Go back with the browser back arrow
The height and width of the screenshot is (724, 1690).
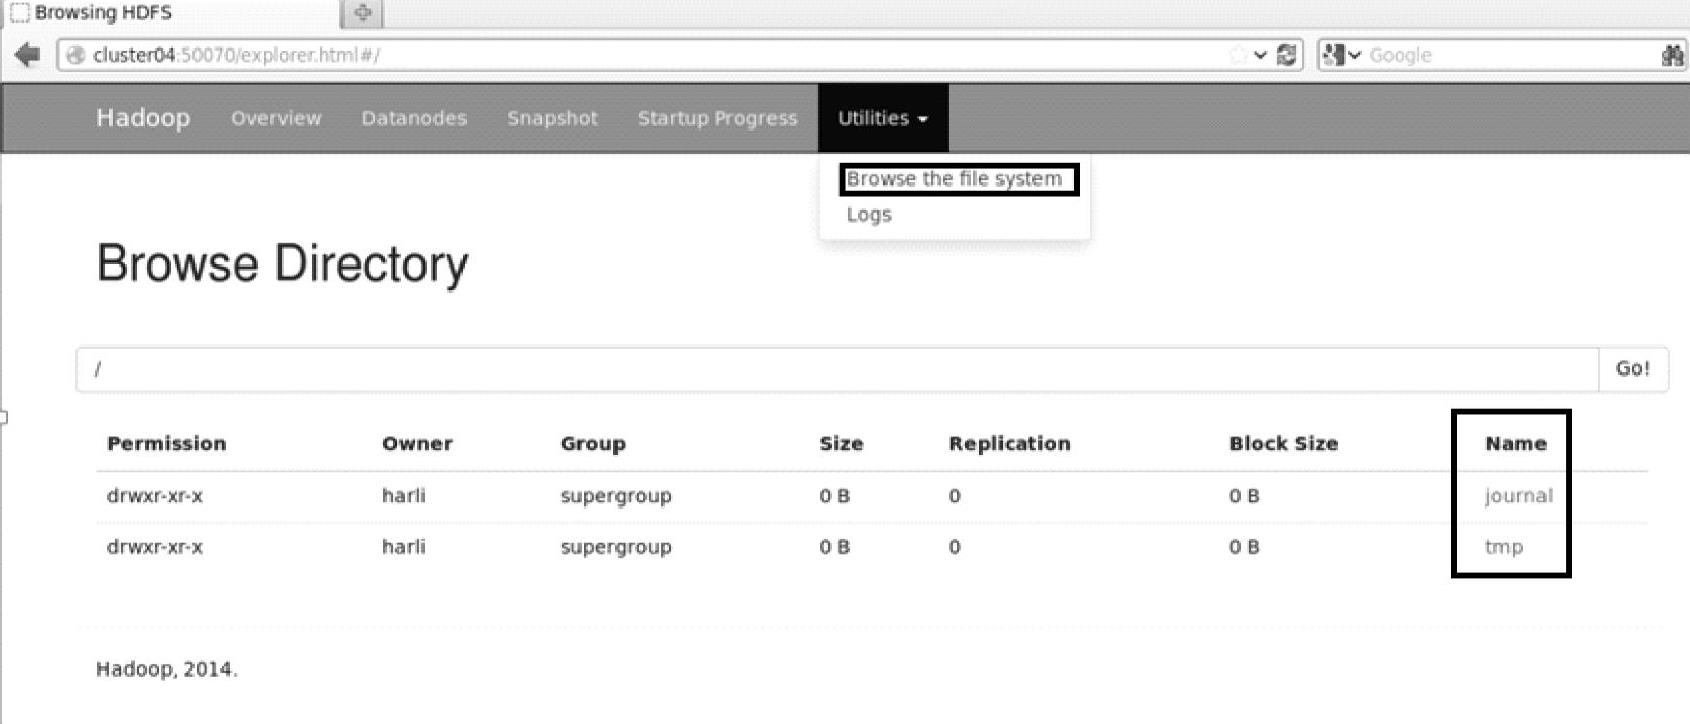[27, 55]
